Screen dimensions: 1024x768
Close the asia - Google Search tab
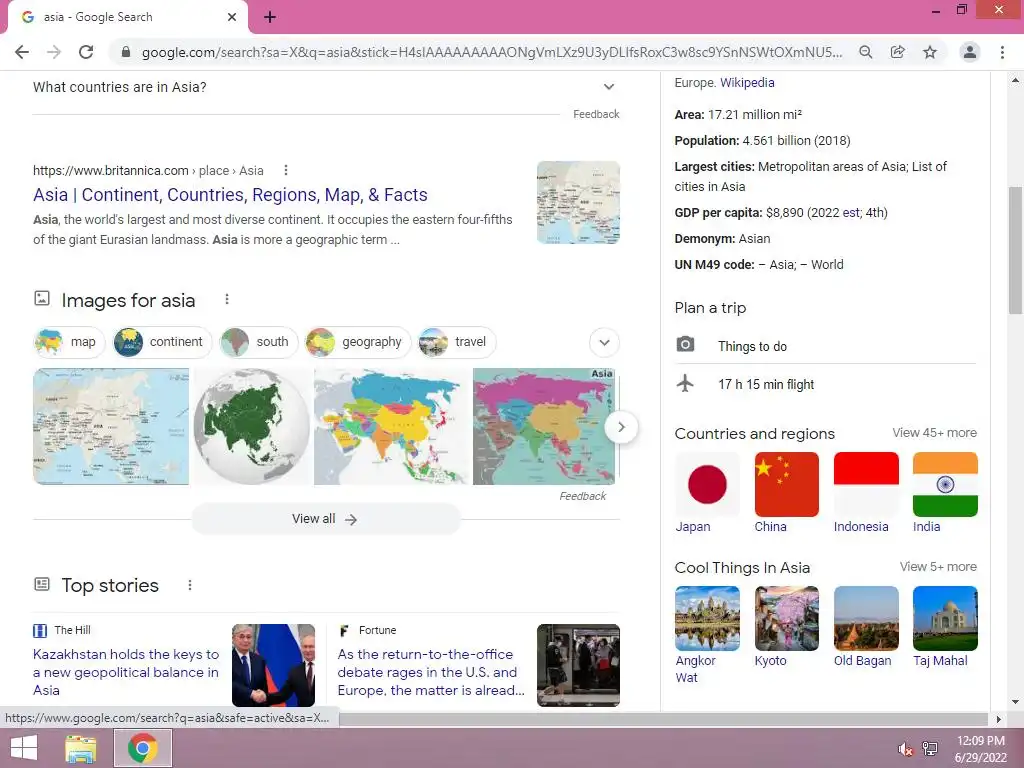[232, 17]
